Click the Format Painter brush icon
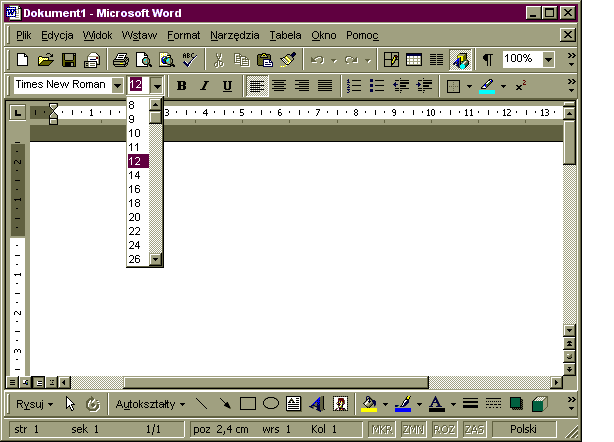Screen dimensions: 614x442 point(288,60)
